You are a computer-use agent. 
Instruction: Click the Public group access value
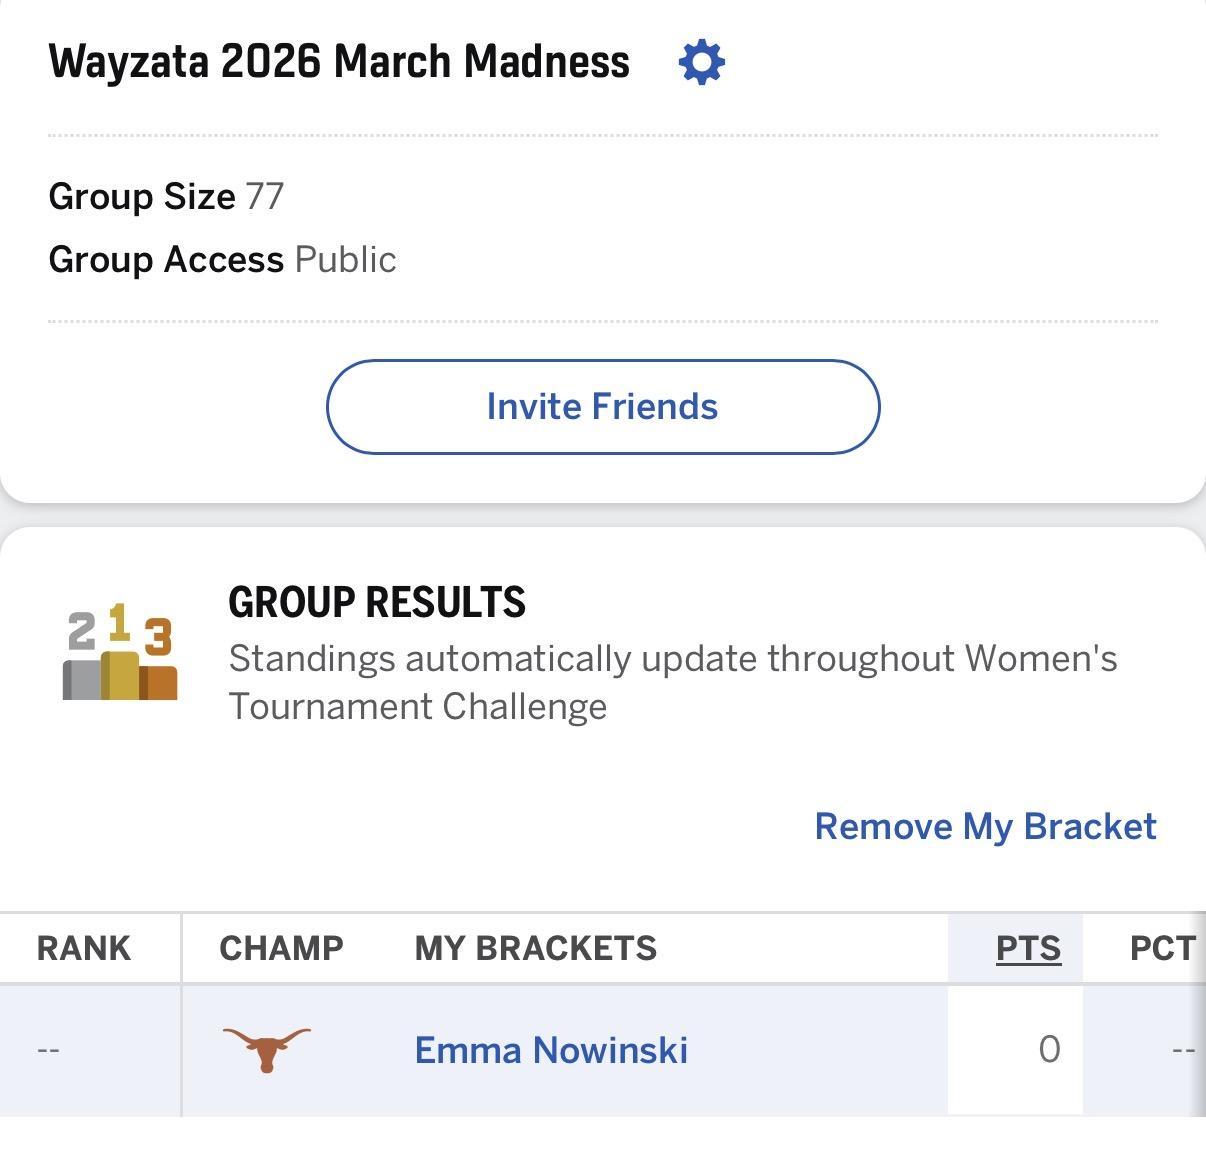click(x=346, y=260)
